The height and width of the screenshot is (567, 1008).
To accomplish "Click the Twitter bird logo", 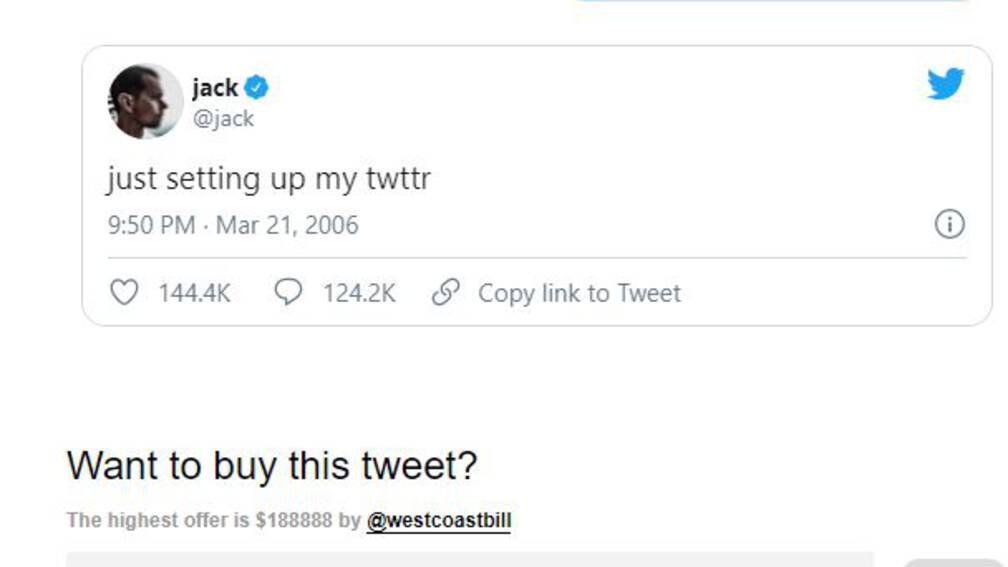I will point(946,84).
